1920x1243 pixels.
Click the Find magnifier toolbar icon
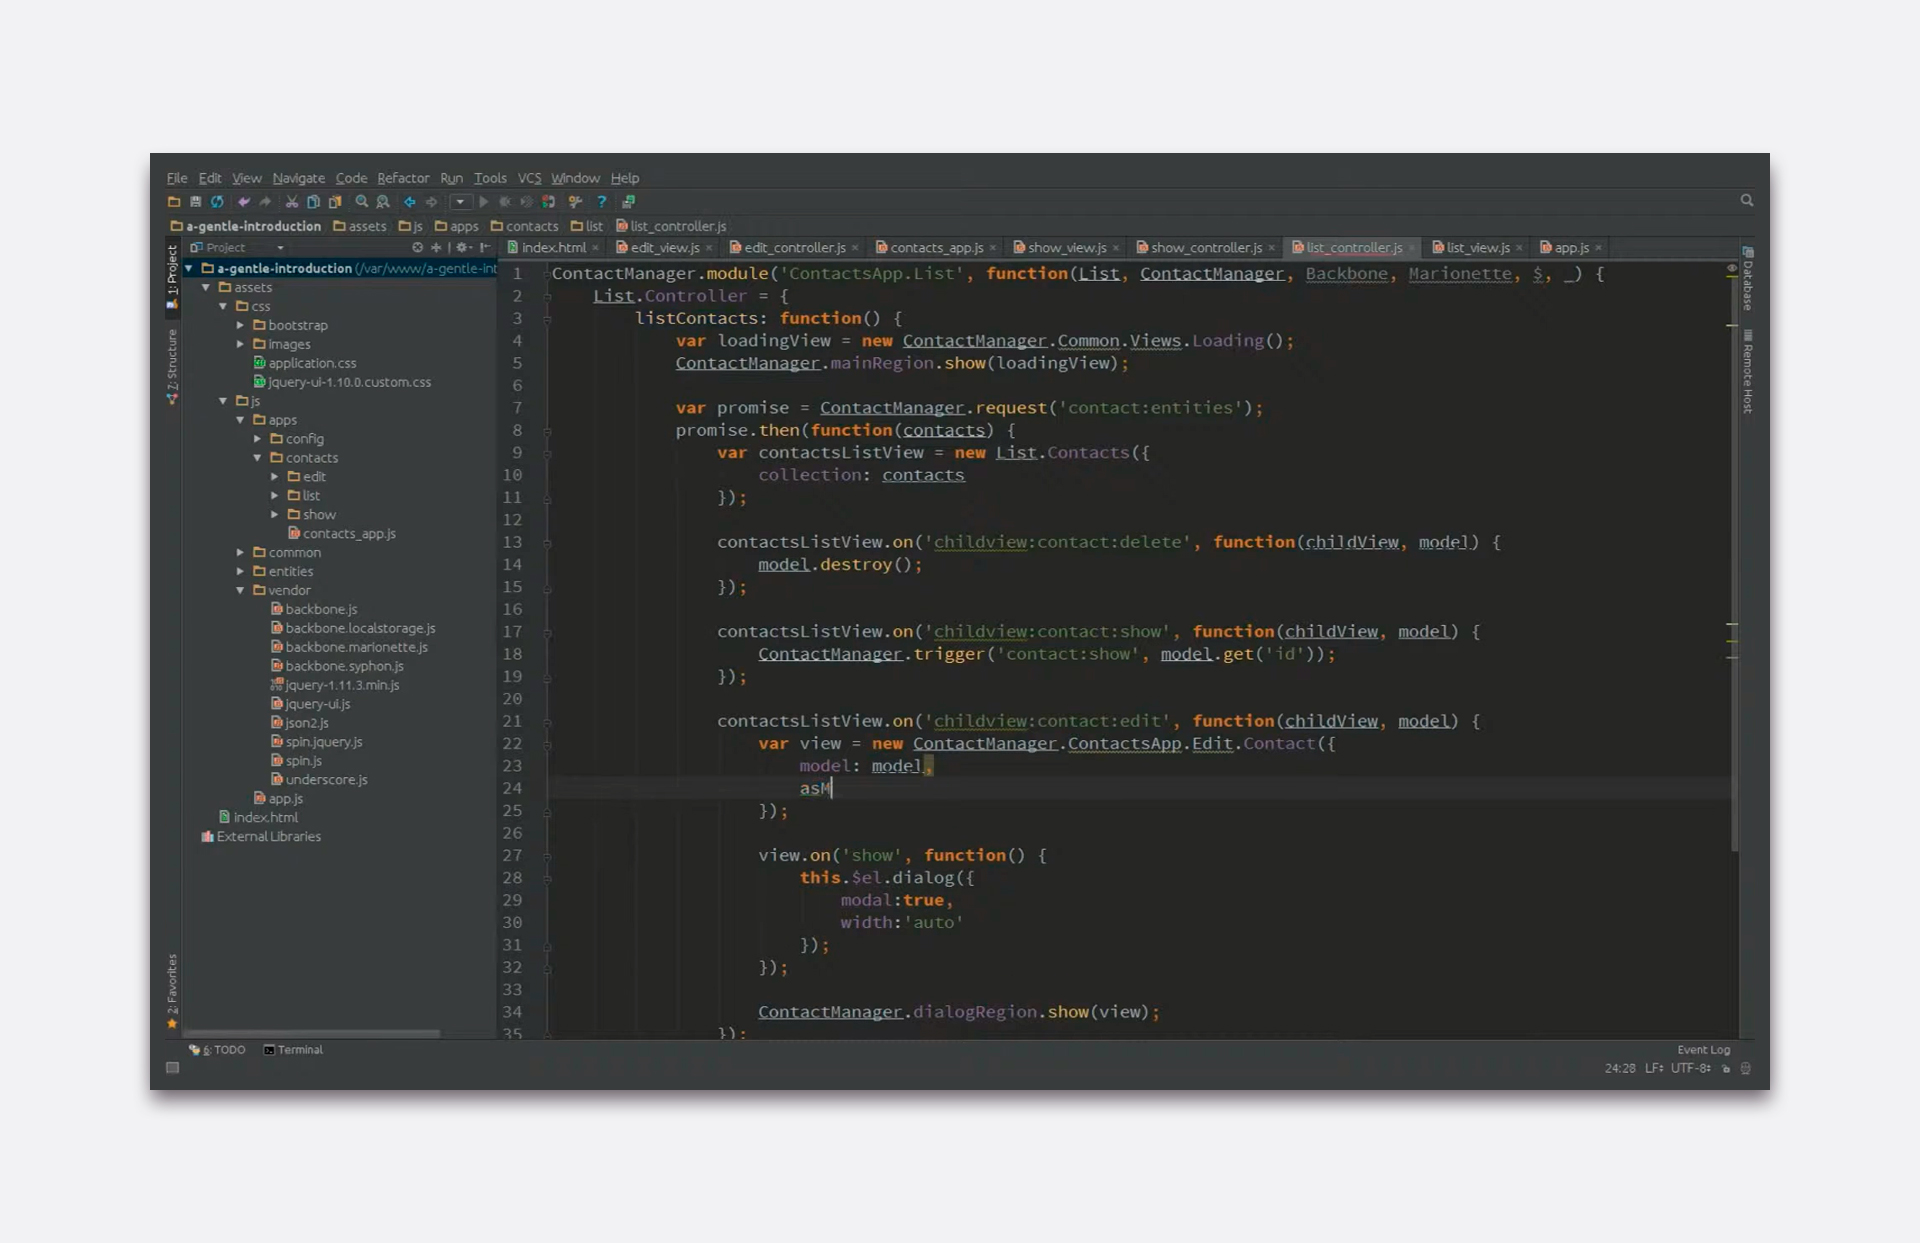(x=362, y=202)
